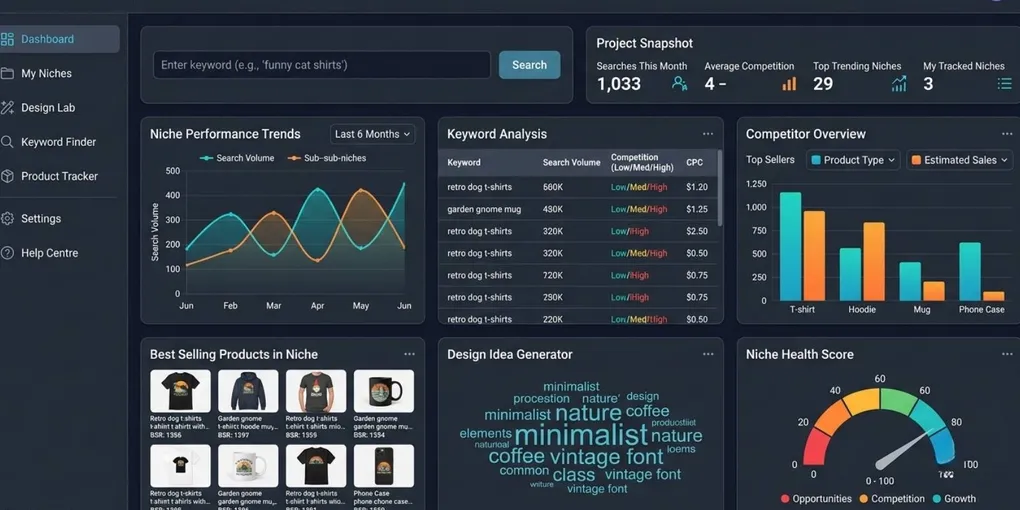
Task: Select the garden gnome mug keyword row
Action: tap(578, 209)
